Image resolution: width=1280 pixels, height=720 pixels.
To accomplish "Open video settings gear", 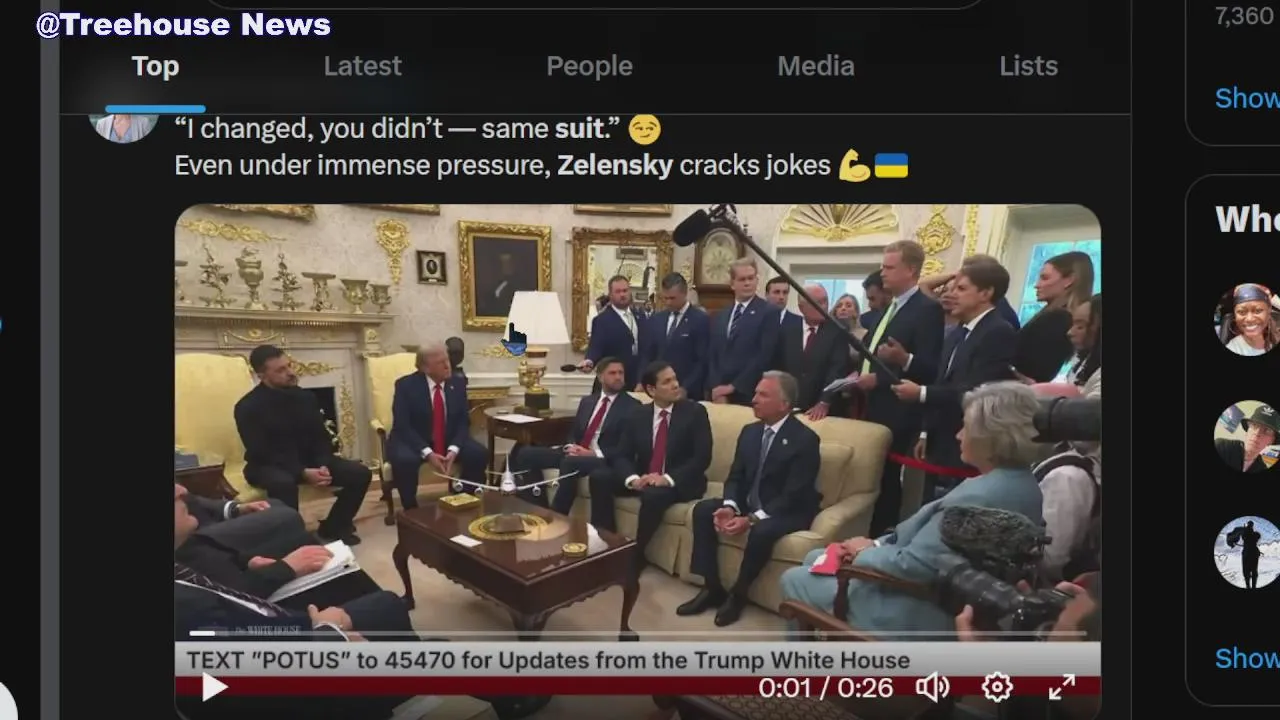I will 997,687.
